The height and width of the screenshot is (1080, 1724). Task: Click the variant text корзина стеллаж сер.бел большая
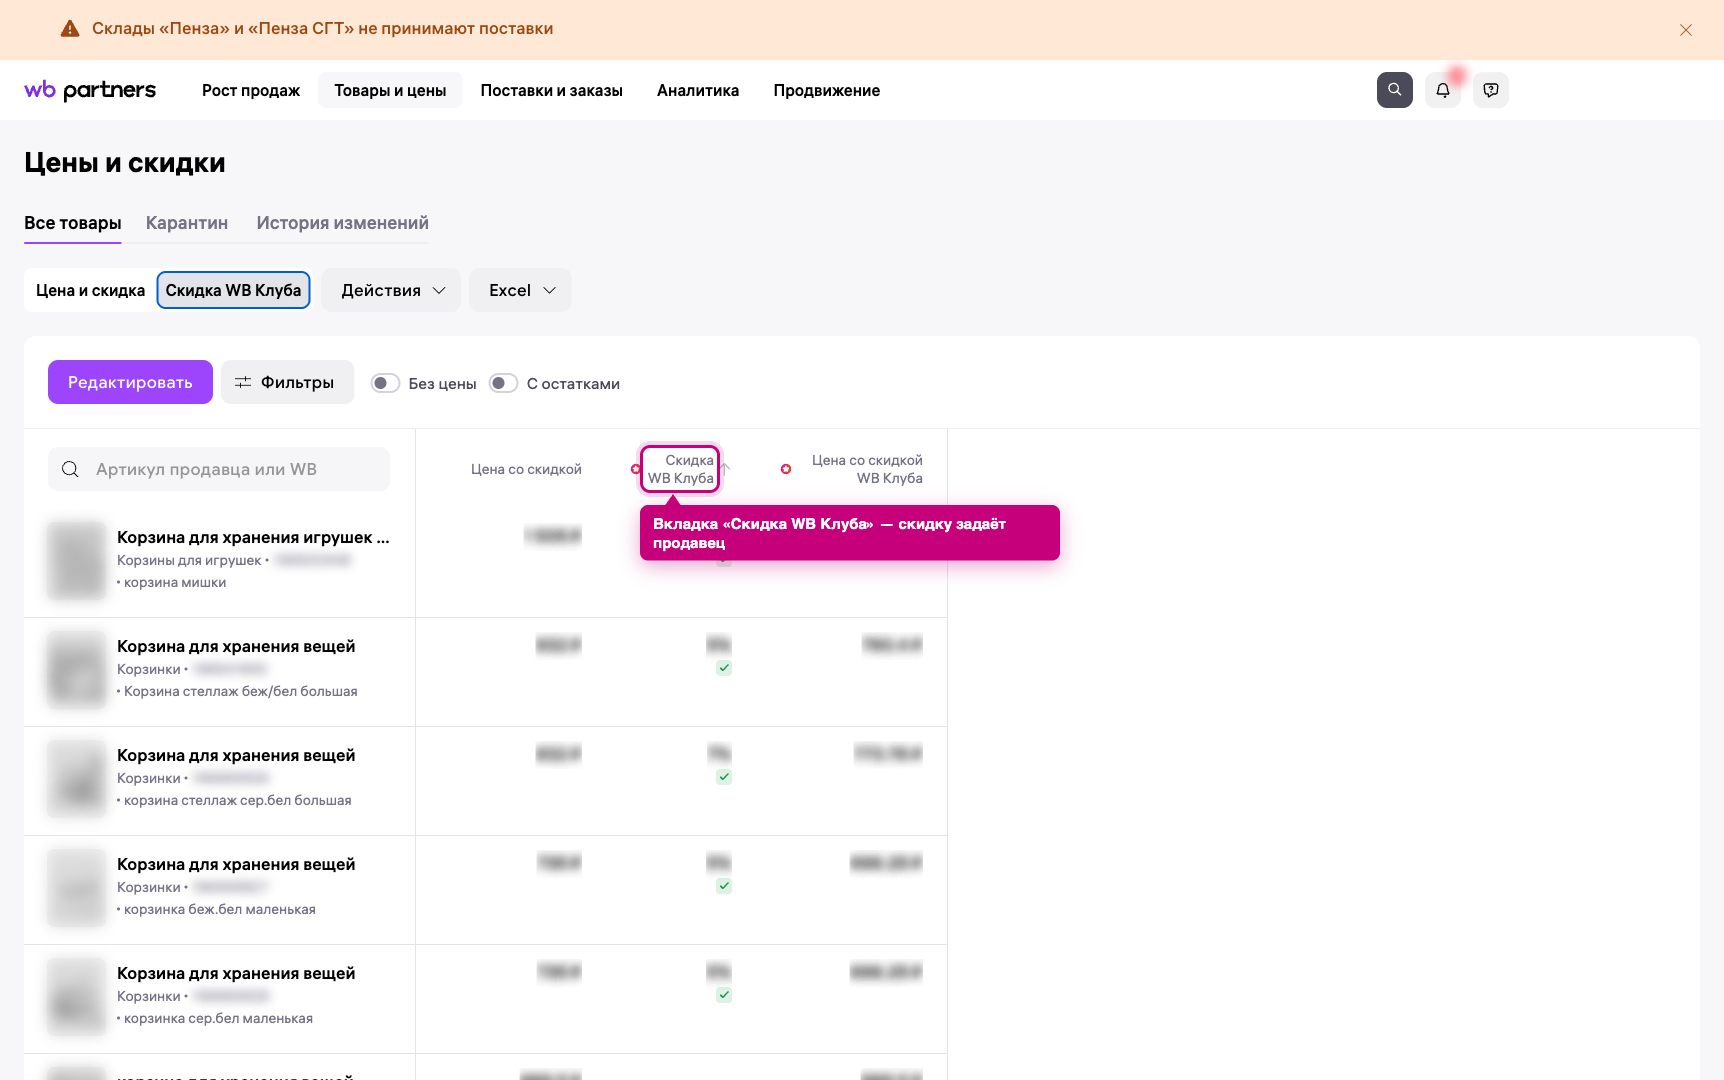pos(238,800)
